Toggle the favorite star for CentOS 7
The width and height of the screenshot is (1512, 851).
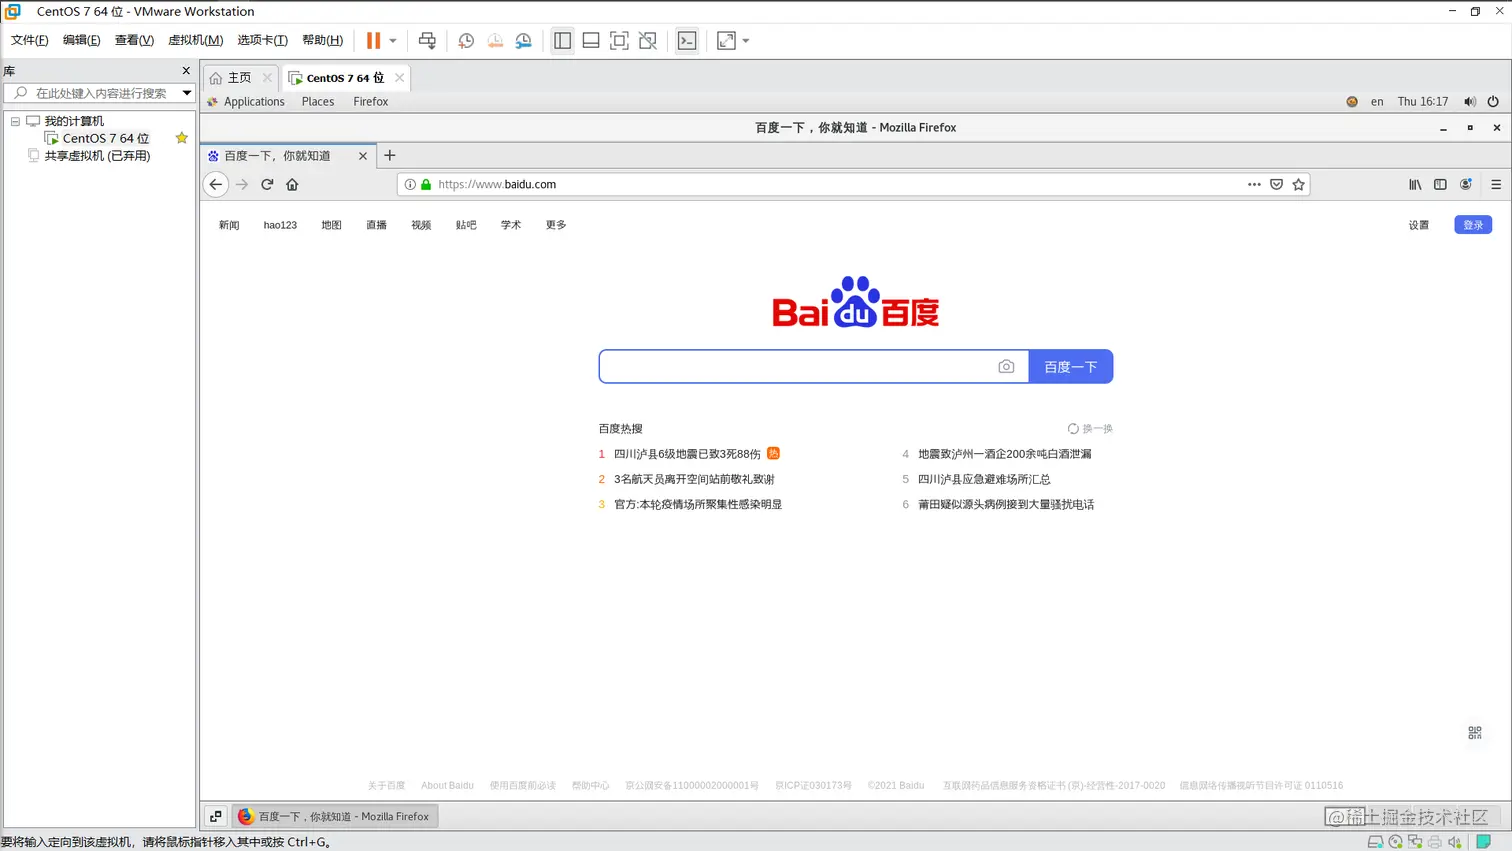(181, 138)
